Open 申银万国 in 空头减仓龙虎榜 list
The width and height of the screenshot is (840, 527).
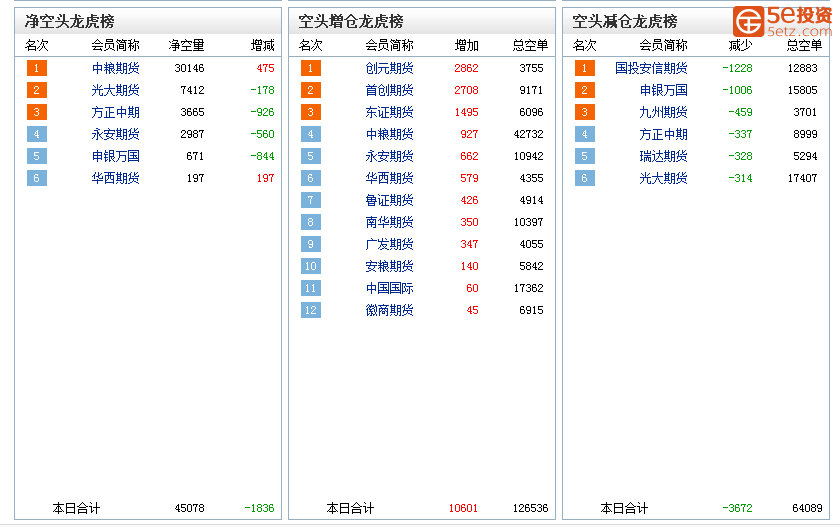pyautogui.click(x=664, y=90)
